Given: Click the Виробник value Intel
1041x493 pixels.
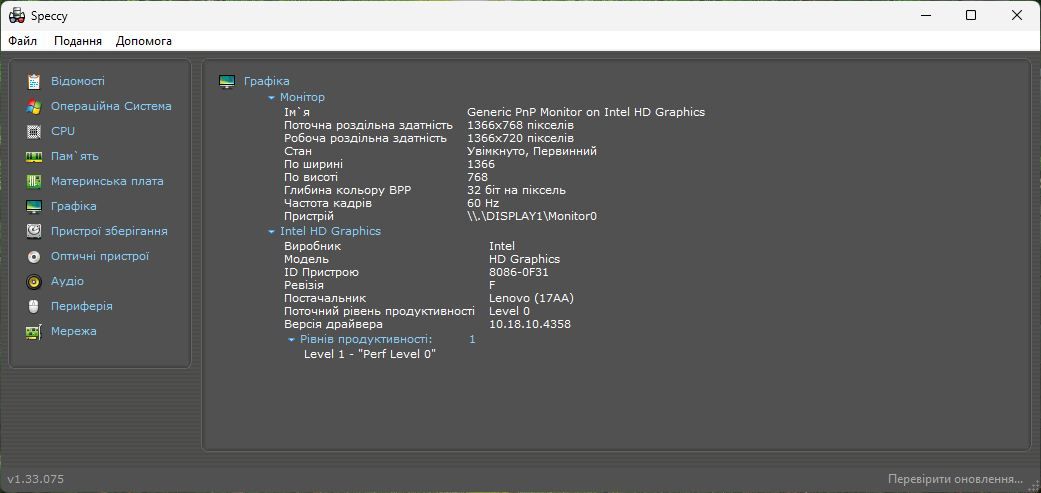Looking at the screenshot, I should pyautogui.click(x=502, y=246).
